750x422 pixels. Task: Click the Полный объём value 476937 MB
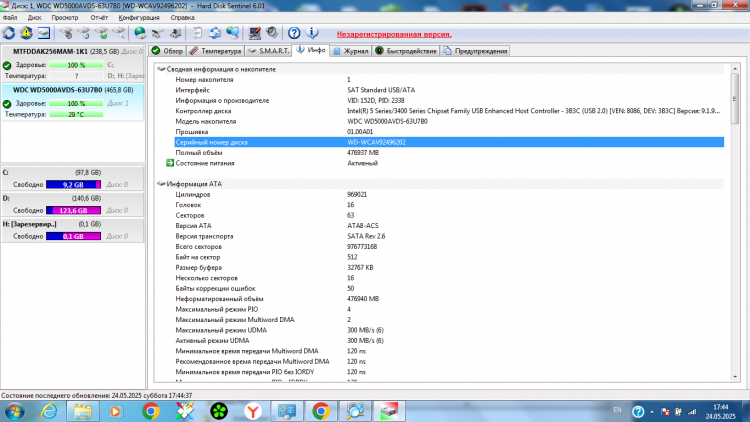coord(363,153)
